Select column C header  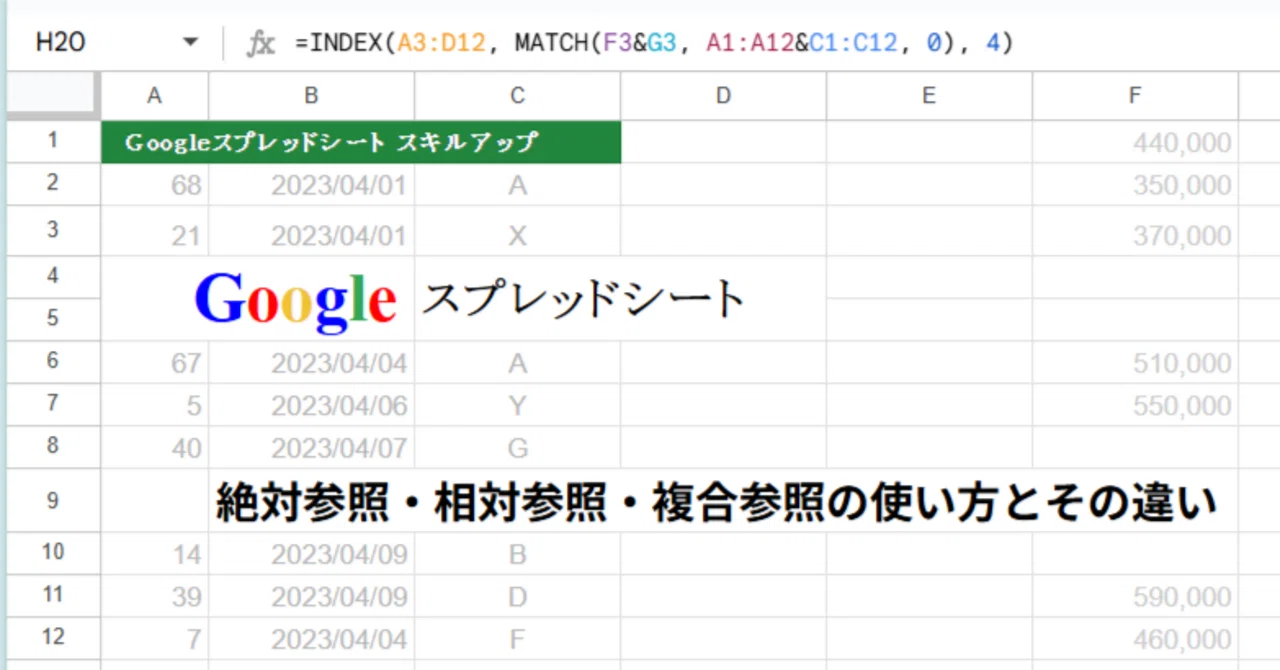517,96
